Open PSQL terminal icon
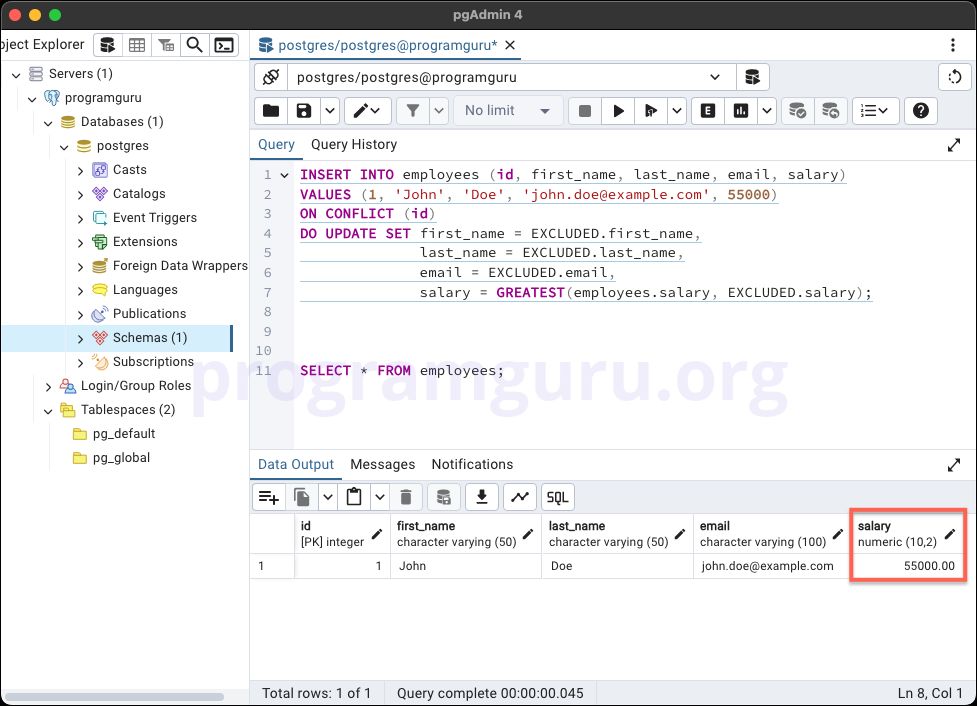Viewport: 977px width, 706px height. point(224,45)
